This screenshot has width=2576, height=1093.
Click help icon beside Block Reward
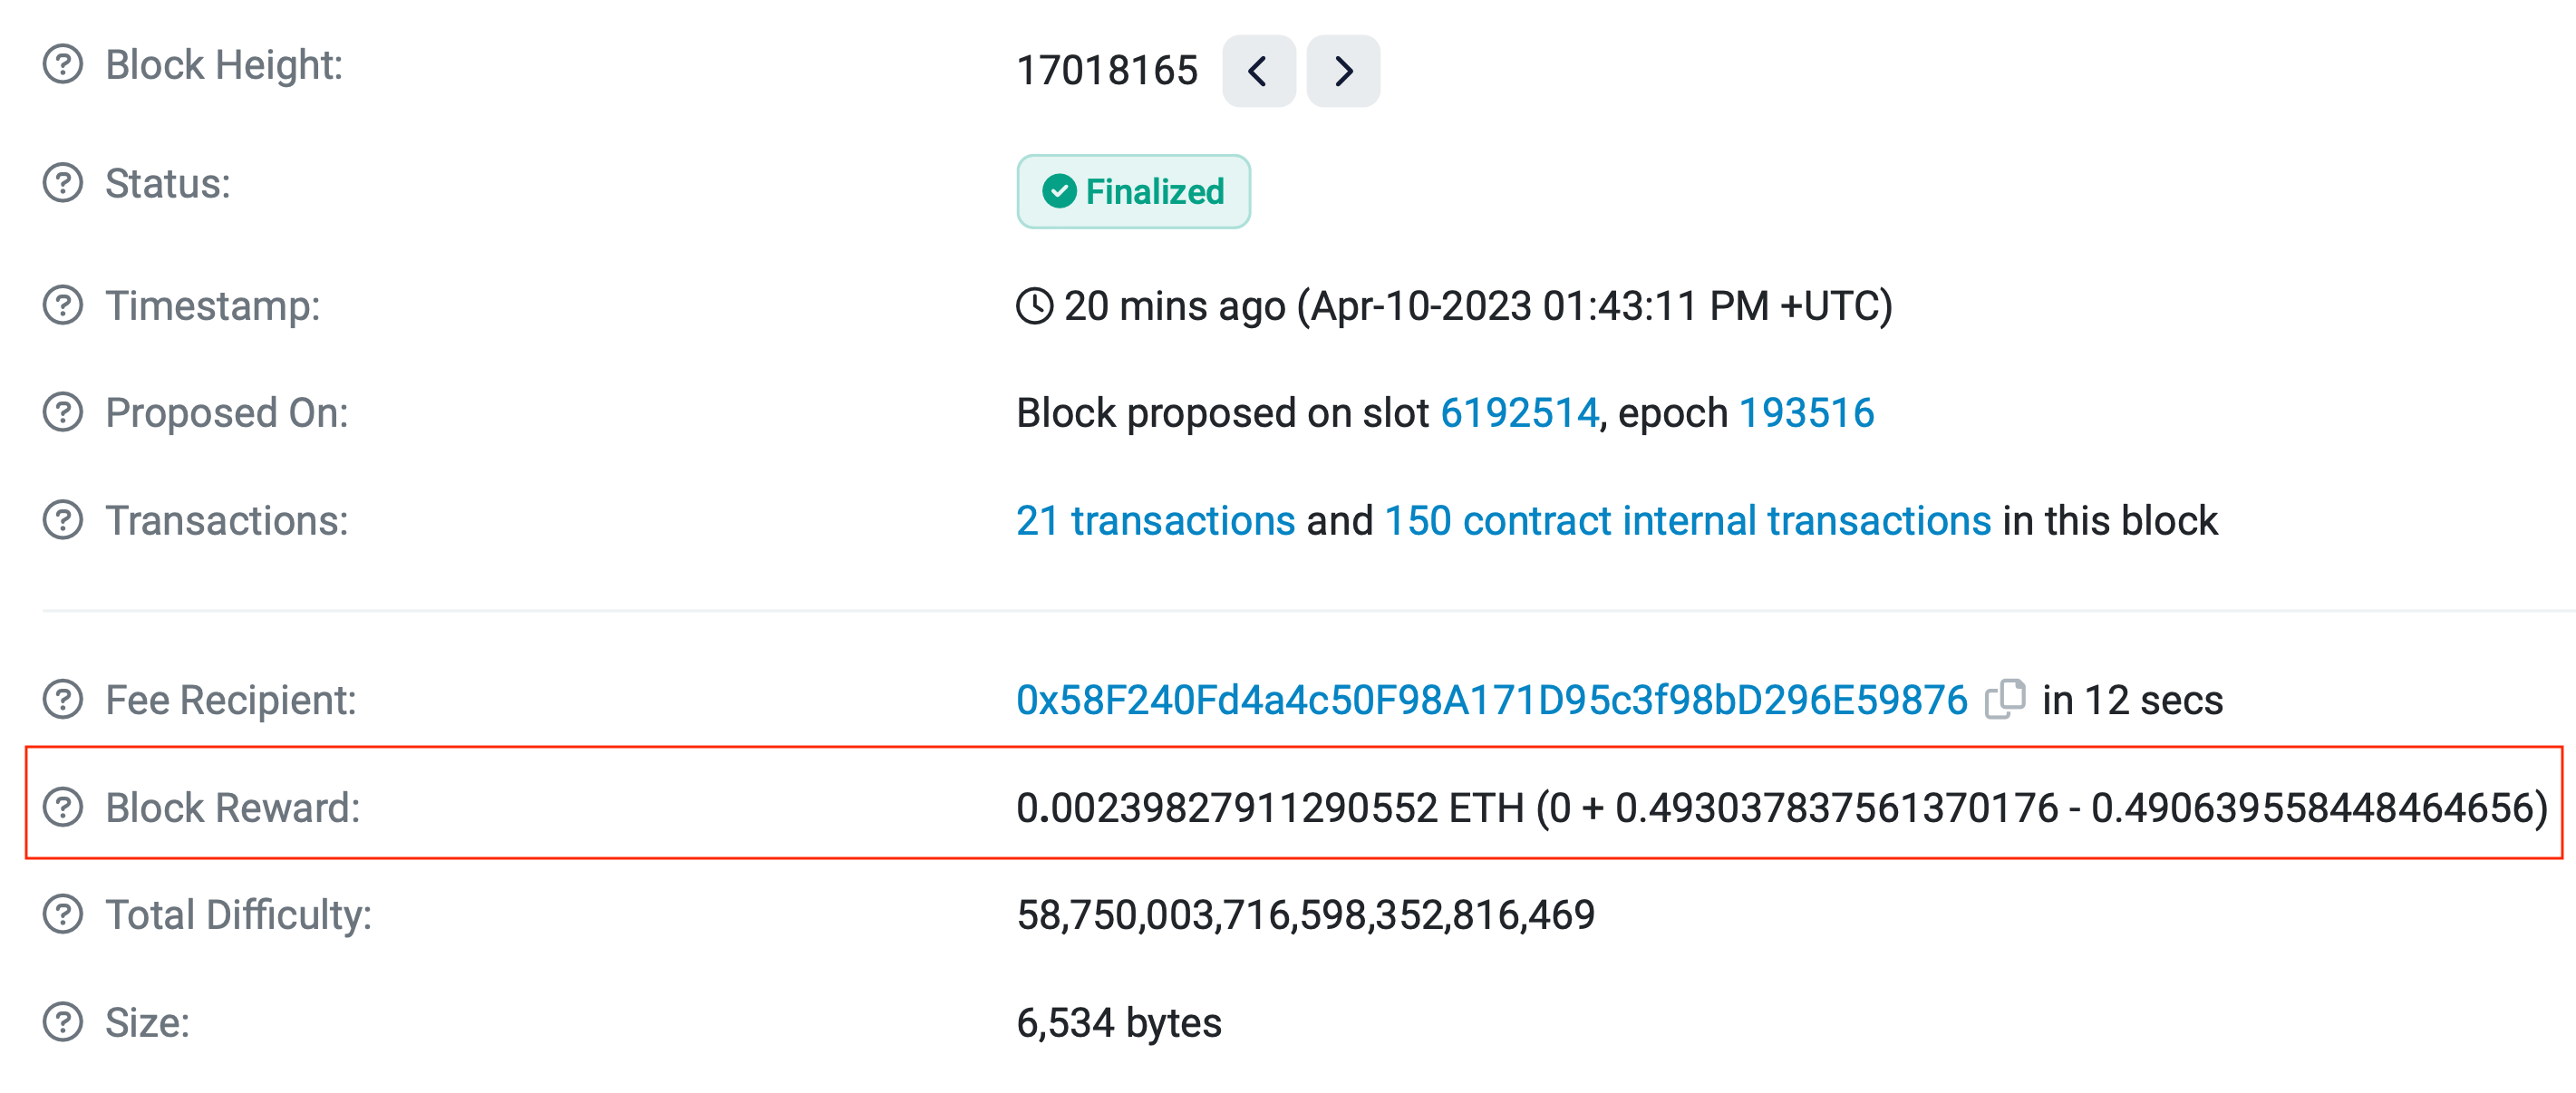pyautogui.click(x=63, y=808)
